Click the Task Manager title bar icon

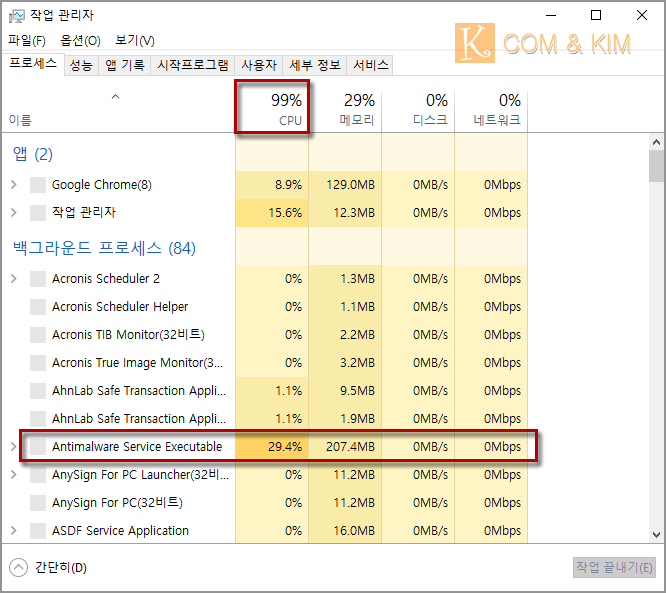tap(17, 16)
